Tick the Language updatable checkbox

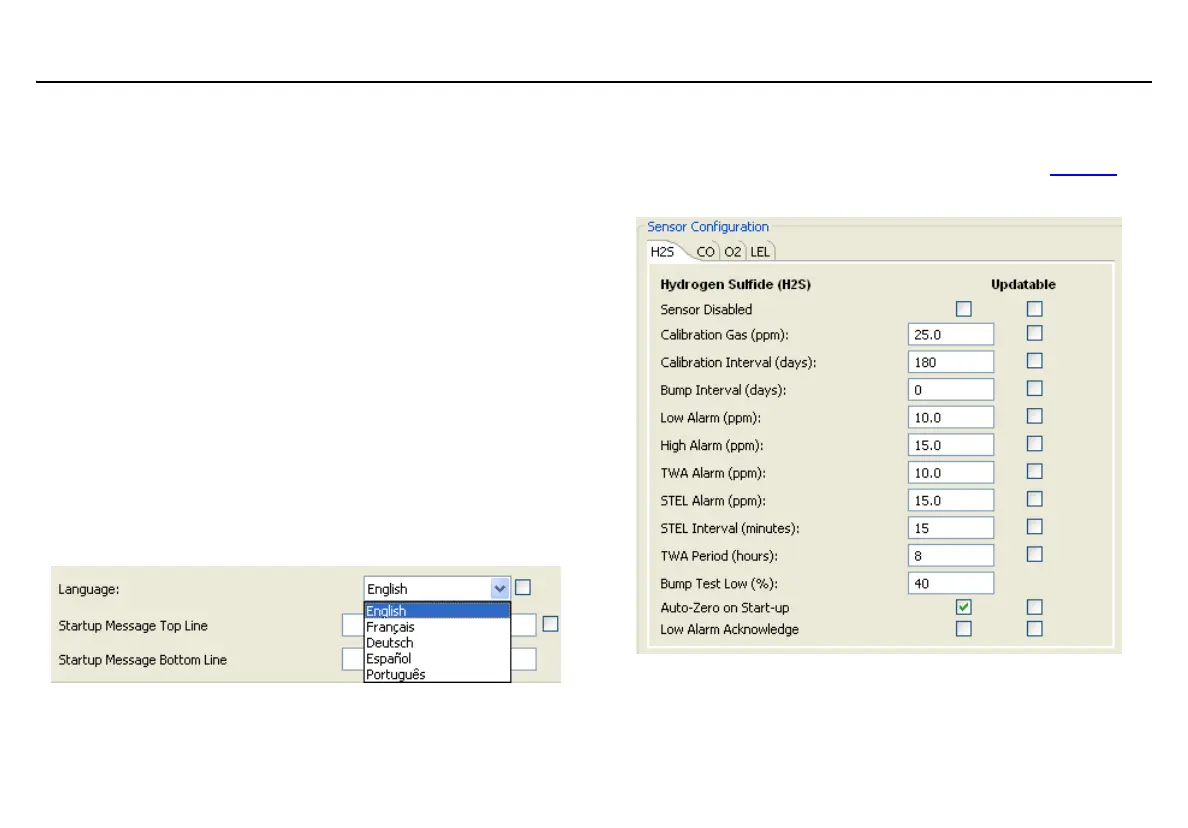point(523,587)
